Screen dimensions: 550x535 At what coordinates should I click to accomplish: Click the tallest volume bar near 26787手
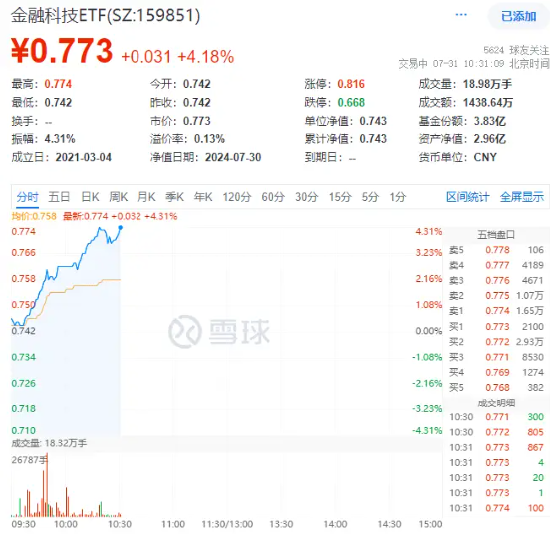tap(47, 485)
